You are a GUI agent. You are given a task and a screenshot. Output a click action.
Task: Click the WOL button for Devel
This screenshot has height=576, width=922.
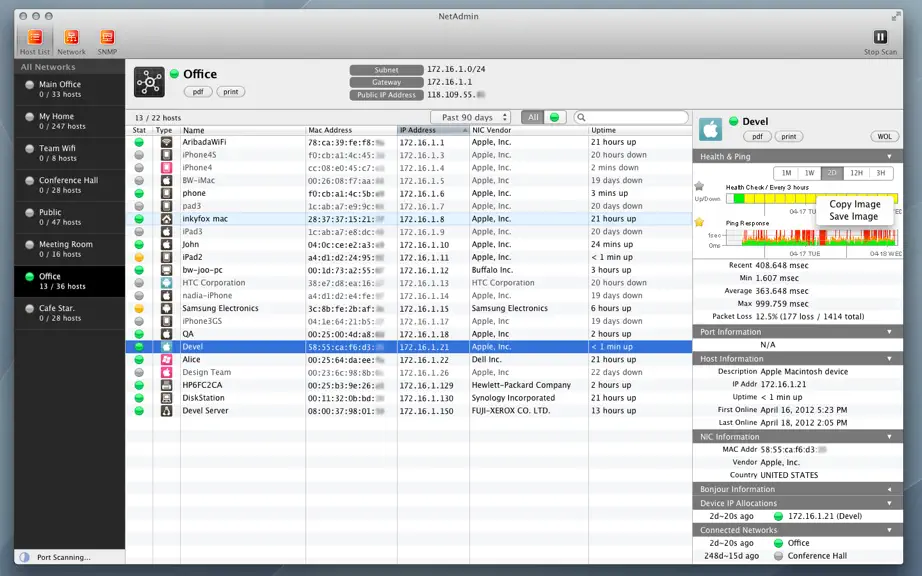point(884,136)
